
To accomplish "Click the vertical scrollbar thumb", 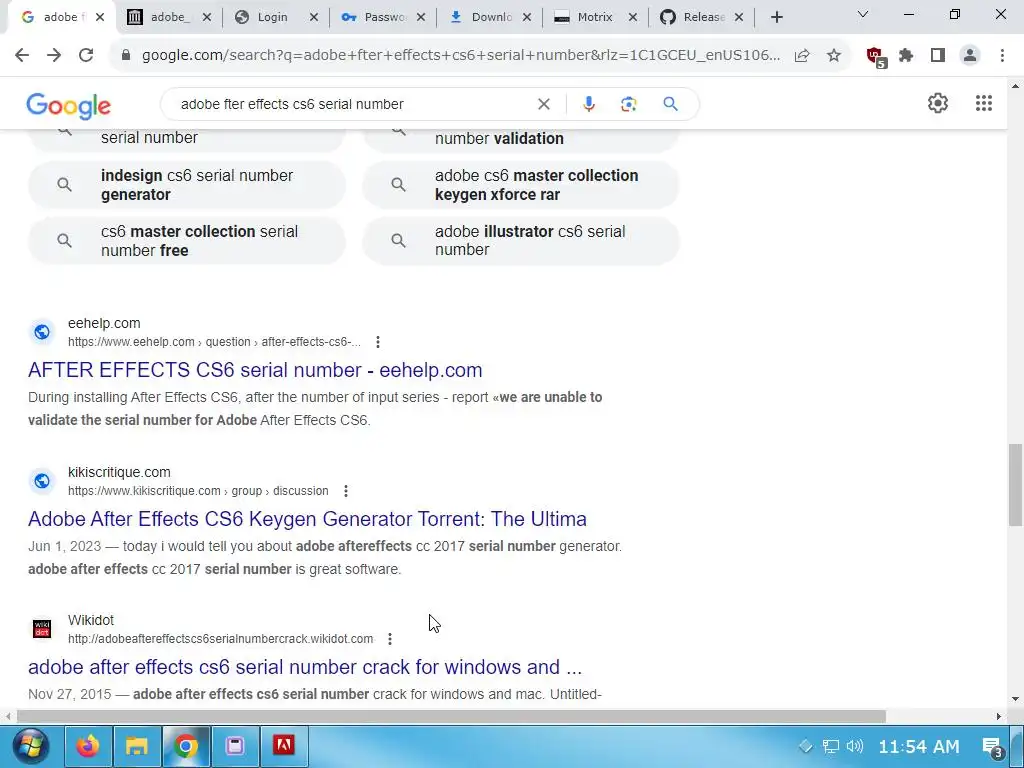I will [1016, 485].
